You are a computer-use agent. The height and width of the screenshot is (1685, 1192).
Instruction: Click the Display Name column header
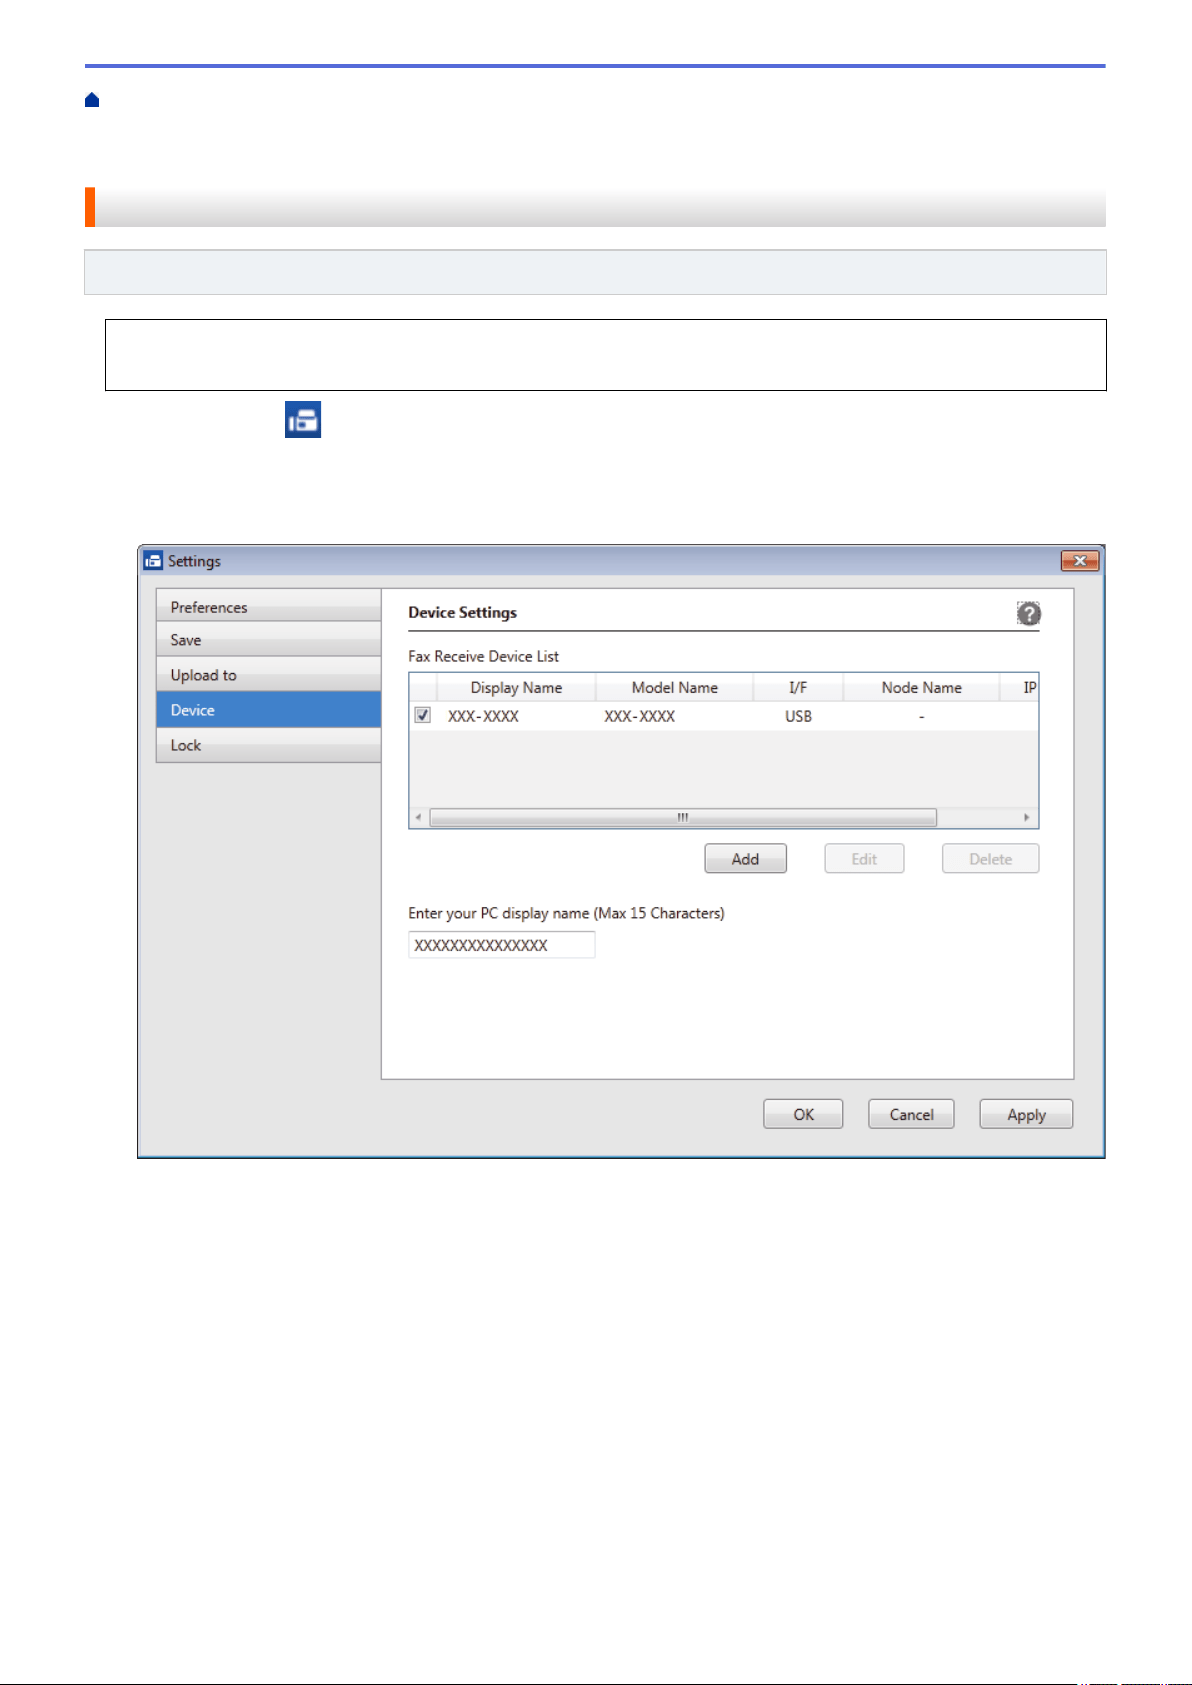(516, 688)
